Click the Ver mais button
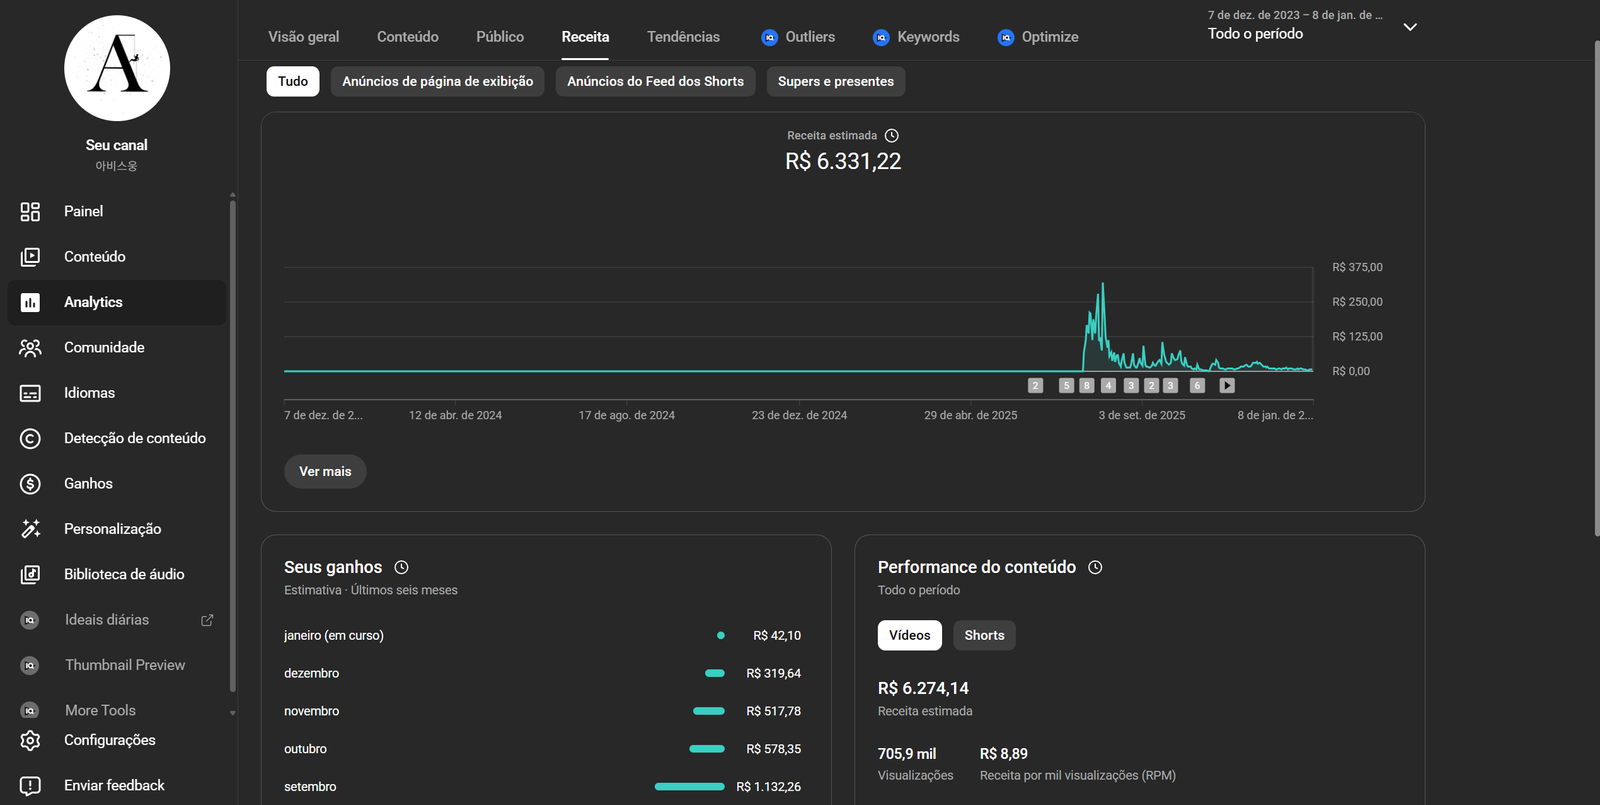 click(x=325, y=471)
